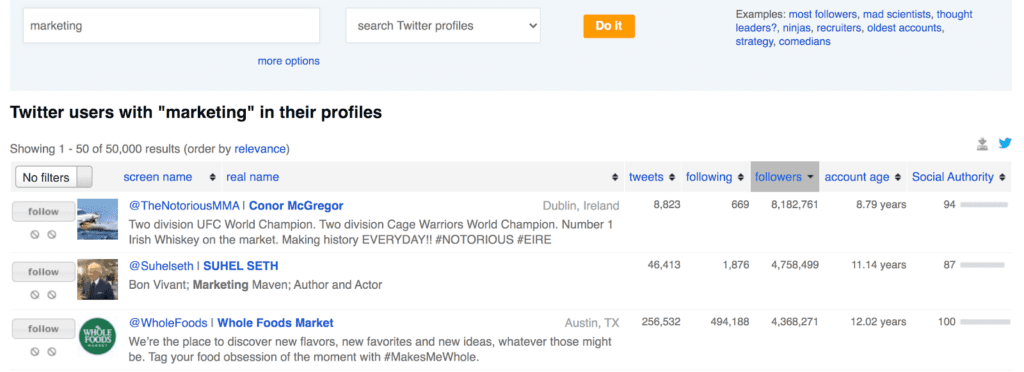Open the strategy example link
This screenshot has height=372, width=1024.
[755, 42]
